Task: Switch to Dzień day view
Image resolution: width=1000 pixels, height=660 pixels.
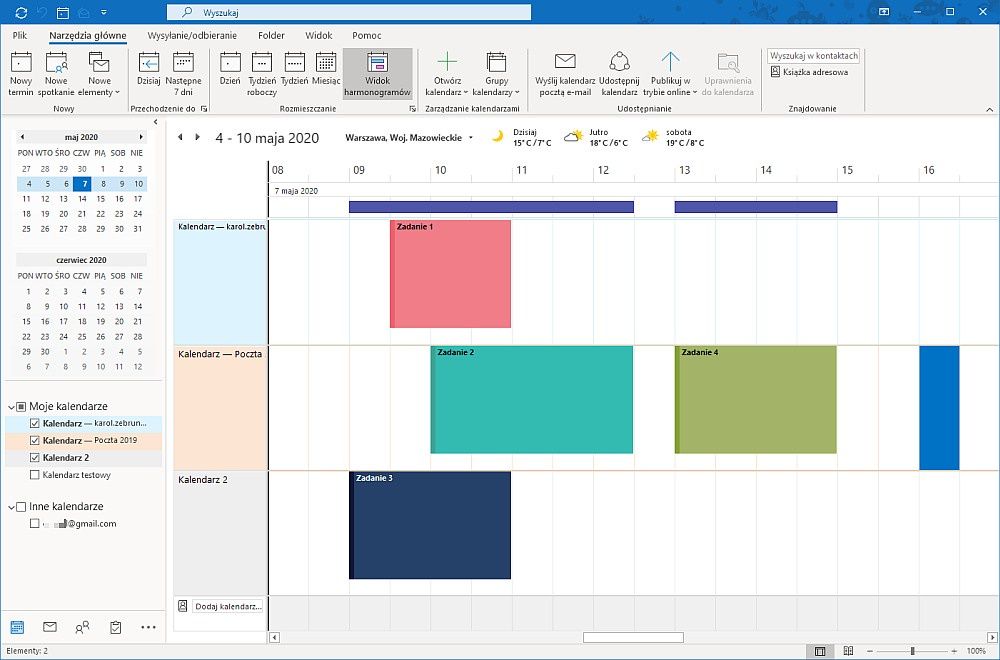Action: click(230, 69)
